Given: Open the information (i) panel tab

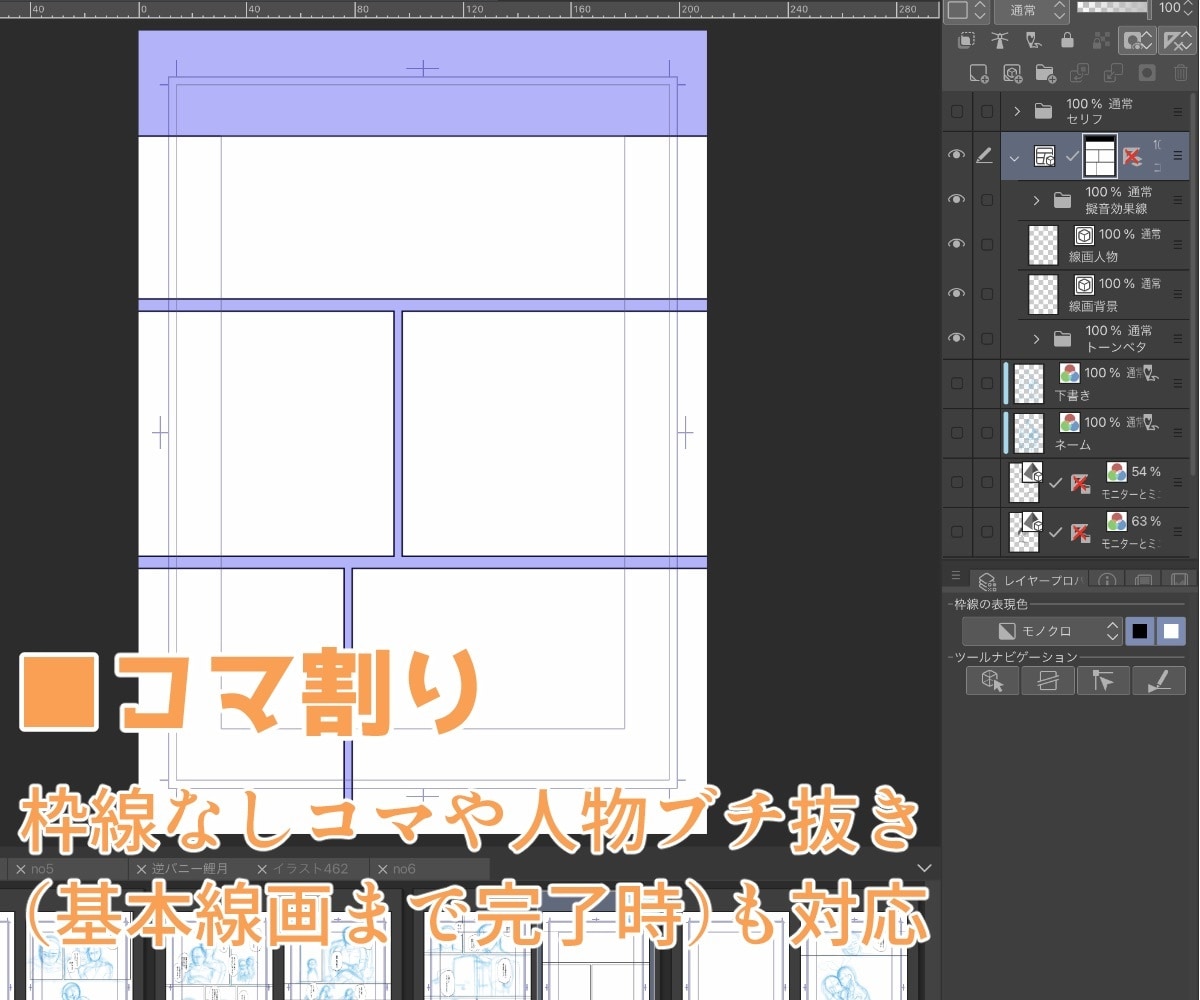Looking at the screenshot, I should (x=1107, y=580).
